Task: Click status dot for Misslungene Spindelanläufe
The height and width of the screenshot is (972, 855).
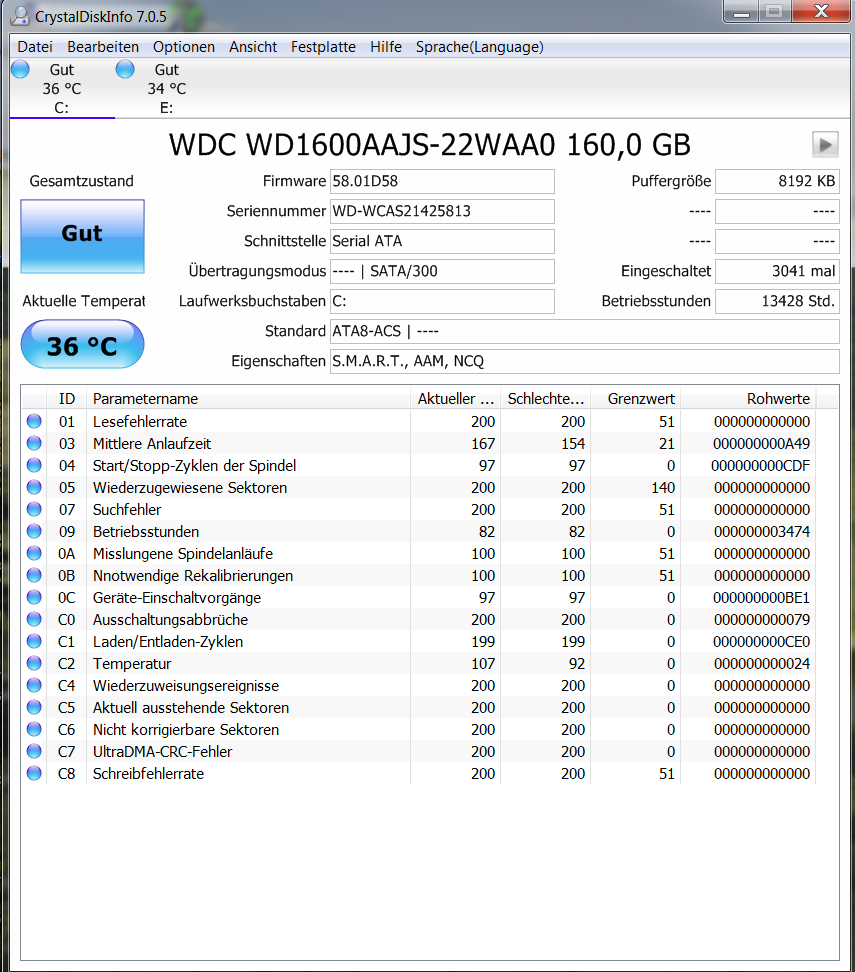Action: pyautogui.click(x=34, y=554)
